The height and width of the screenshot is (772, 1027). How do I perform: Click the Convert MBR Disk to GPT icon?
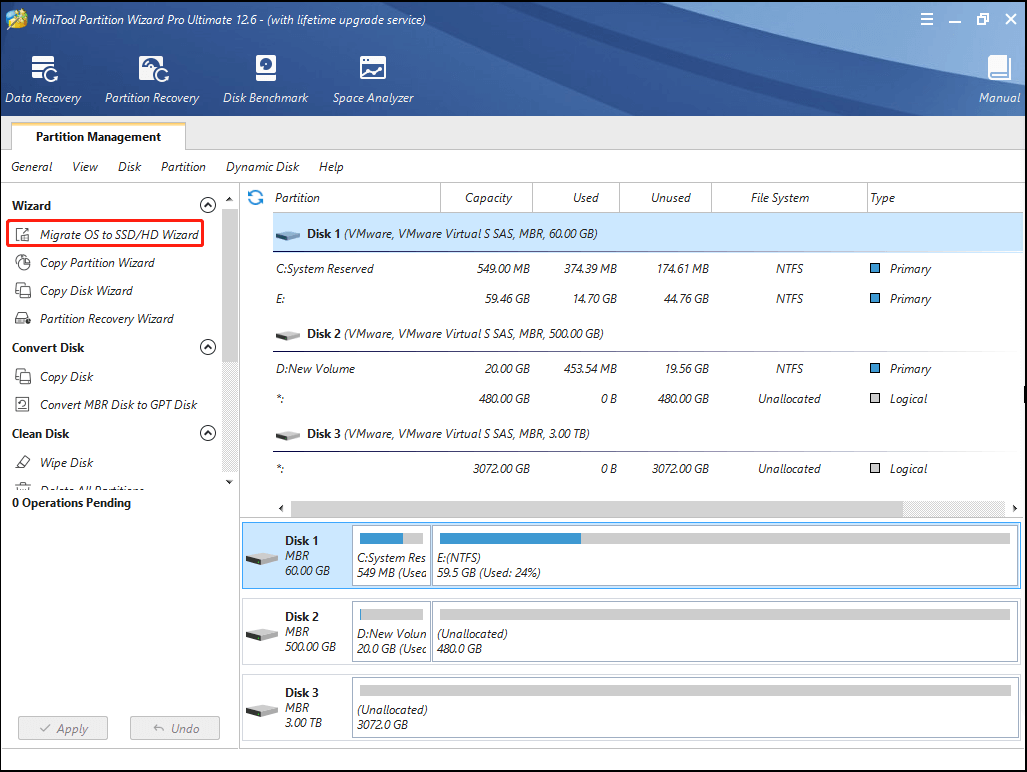click(23, 405)
